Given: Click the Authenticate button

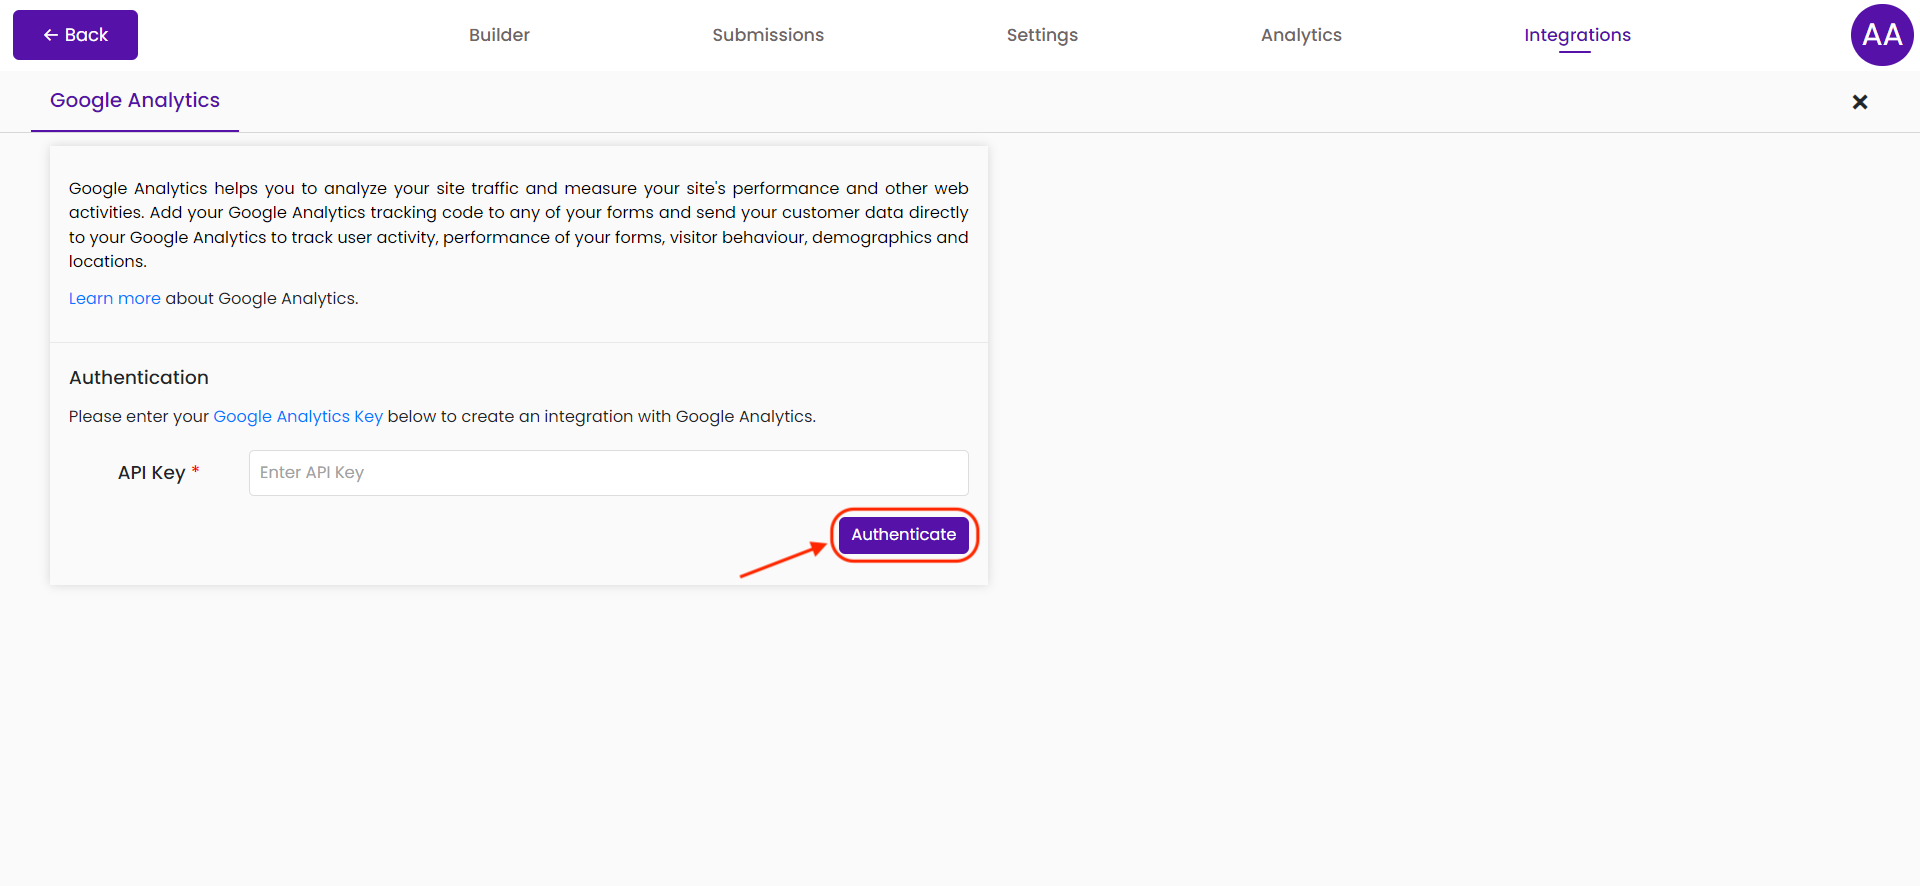Looking at the screenshot, I should point(904,535).
